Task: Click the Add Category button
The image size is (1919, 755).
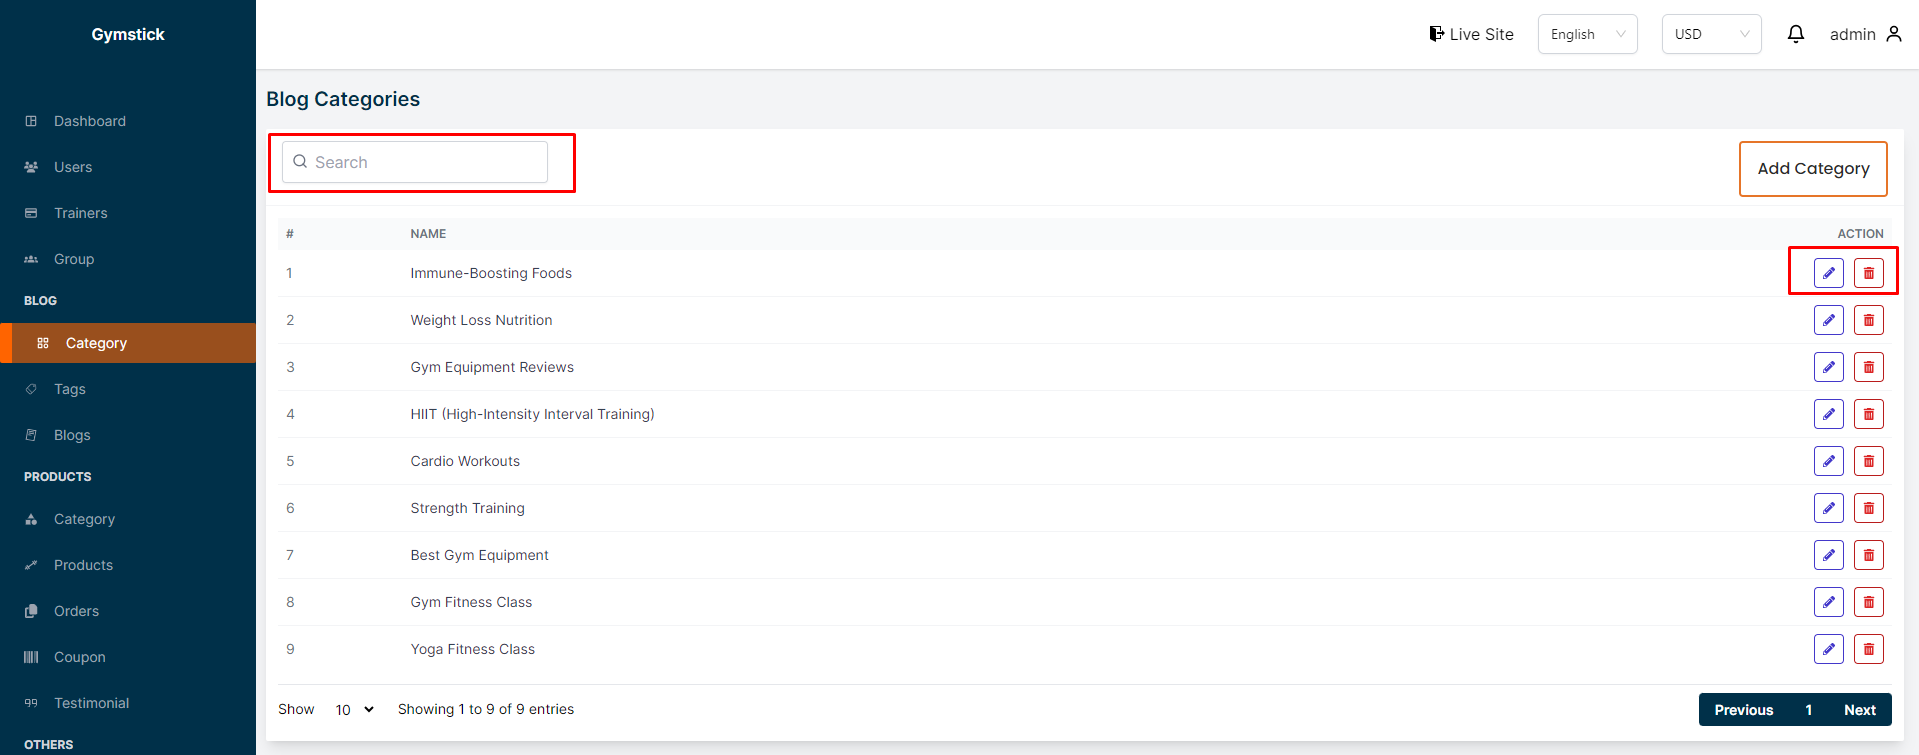Action: click(x=1813, y=169)
